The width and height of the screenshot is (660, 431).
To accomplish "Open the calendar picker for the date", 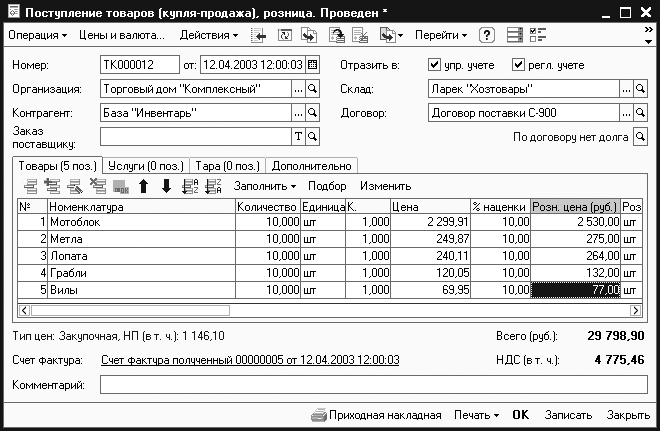I will tap(312, 65).
